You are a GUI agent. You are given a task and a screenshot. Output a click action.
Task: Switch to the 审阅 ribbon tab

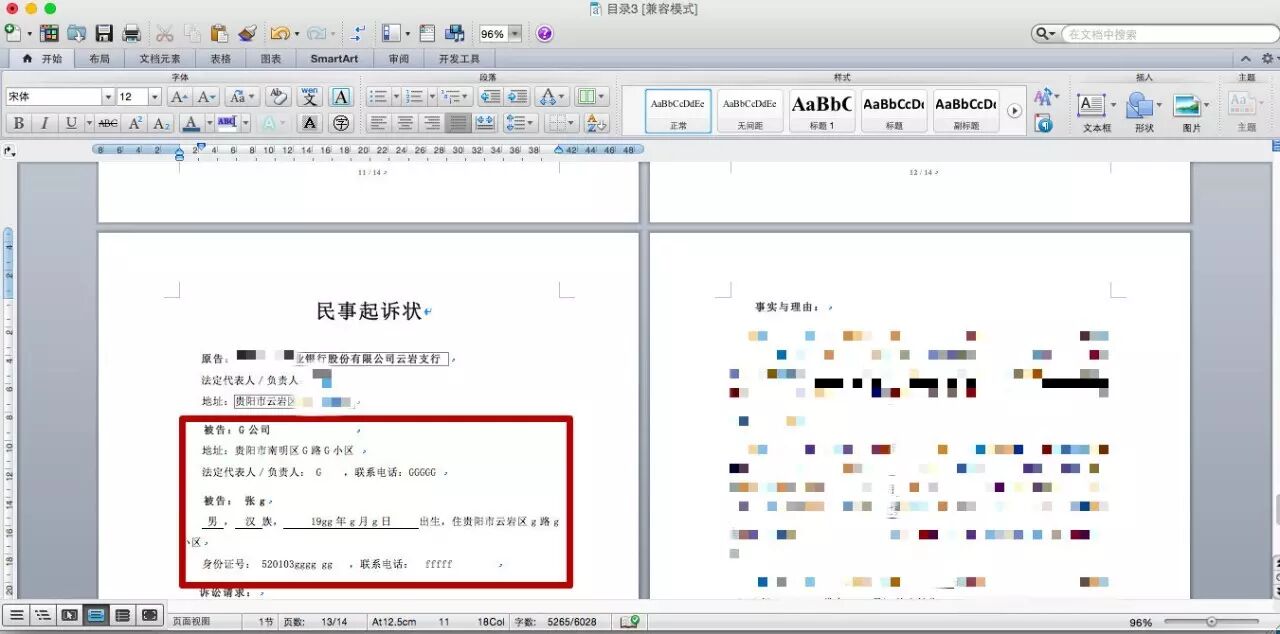tap(399, 59)
